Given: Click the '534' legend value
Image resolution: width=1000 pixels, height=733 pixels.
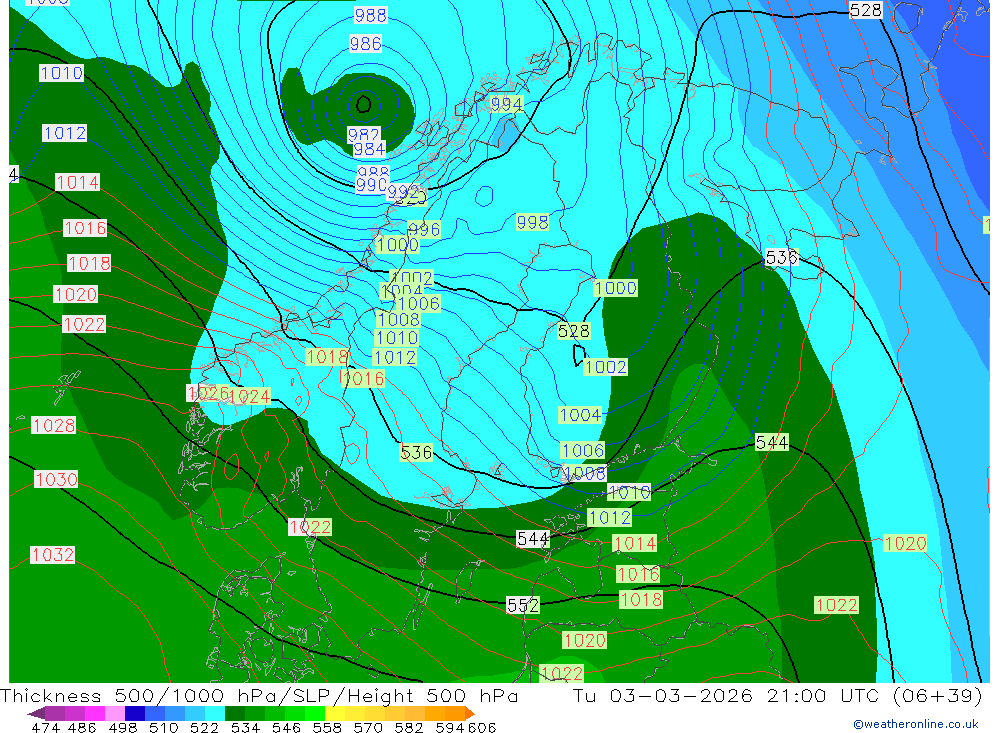Looking at the screenshot, I should pos(246,727).
